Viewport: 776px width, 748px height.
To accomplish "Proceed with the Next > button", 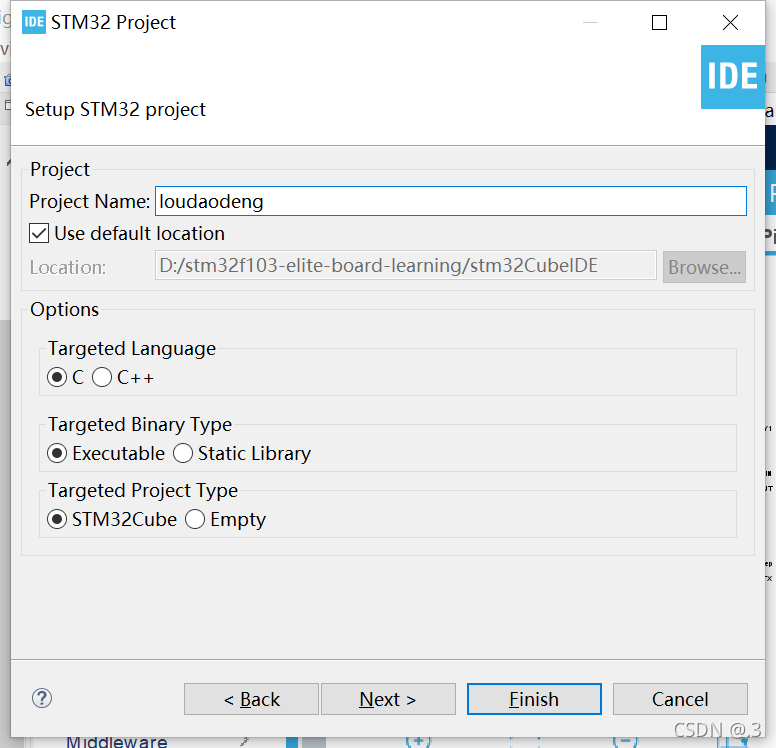I will pos(388,699).
